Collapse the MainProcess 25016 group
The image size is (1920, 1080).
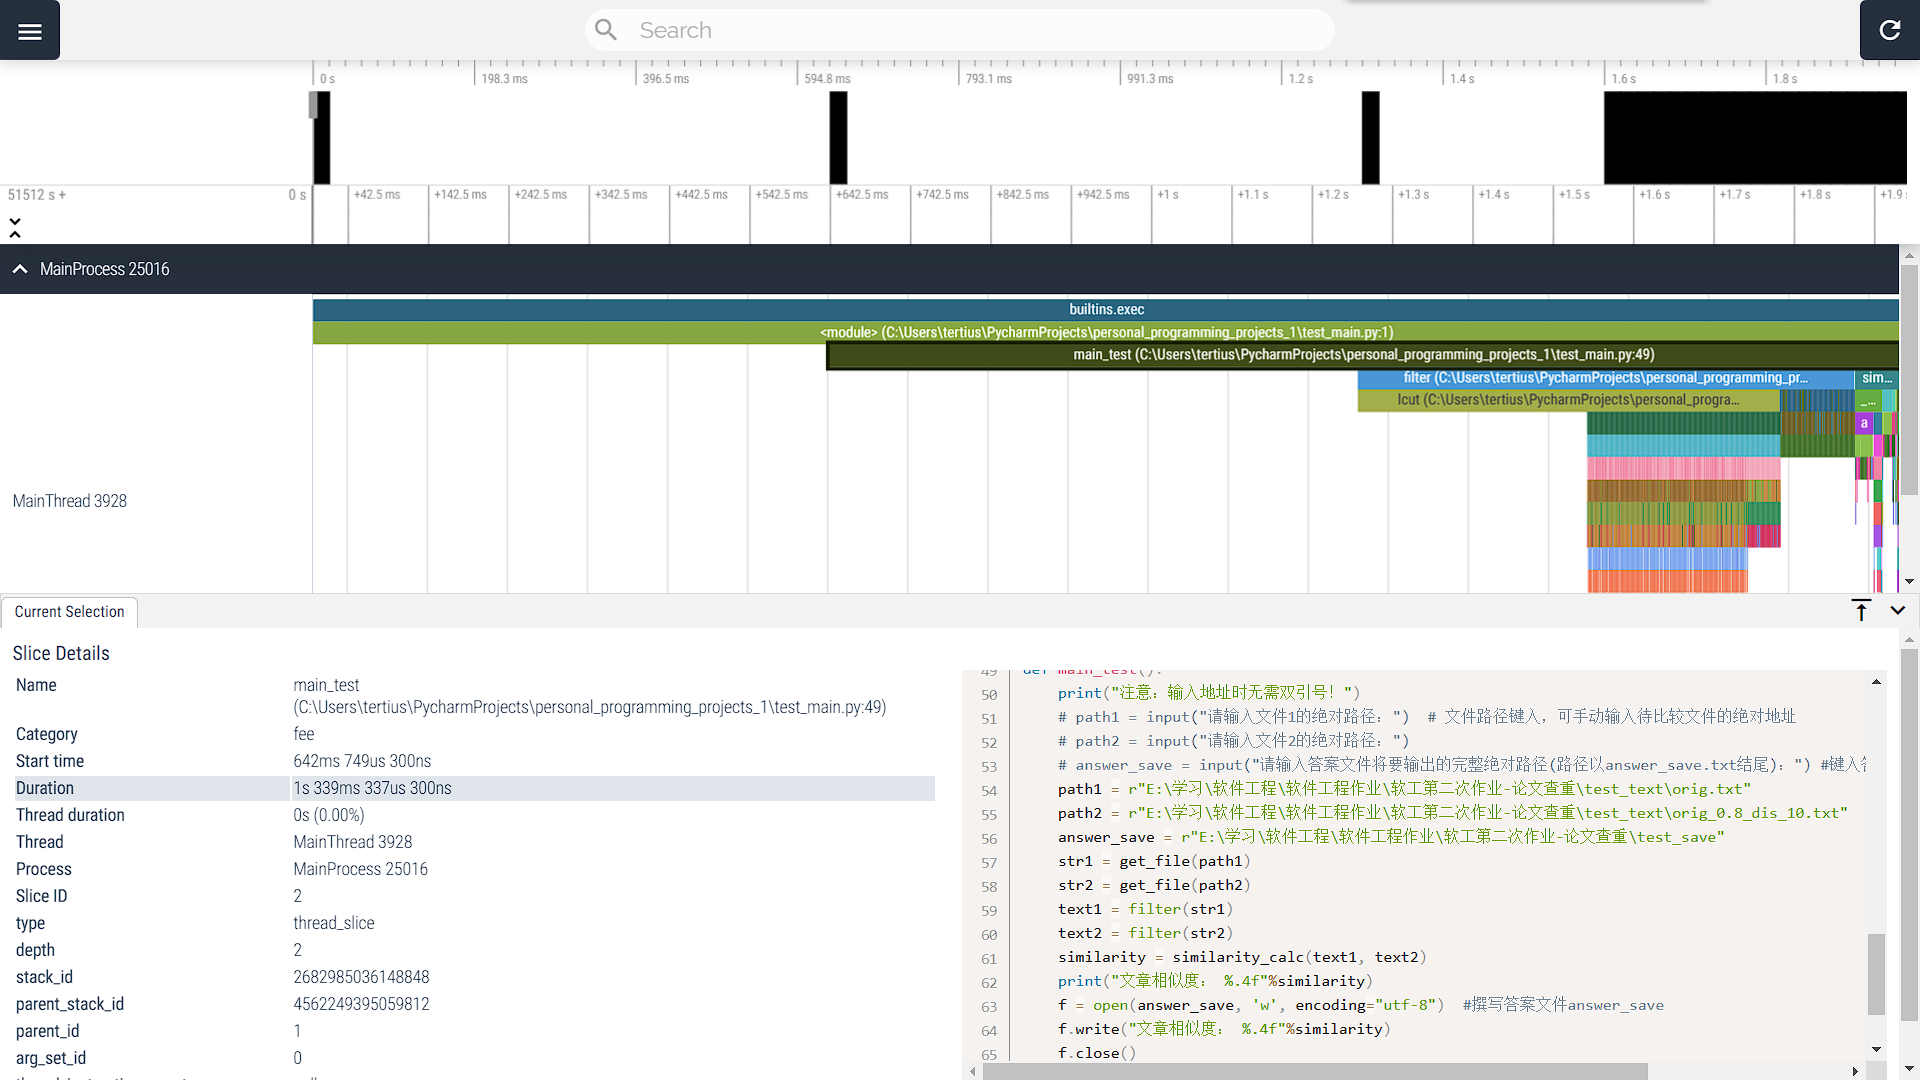[x=20, y=269]
